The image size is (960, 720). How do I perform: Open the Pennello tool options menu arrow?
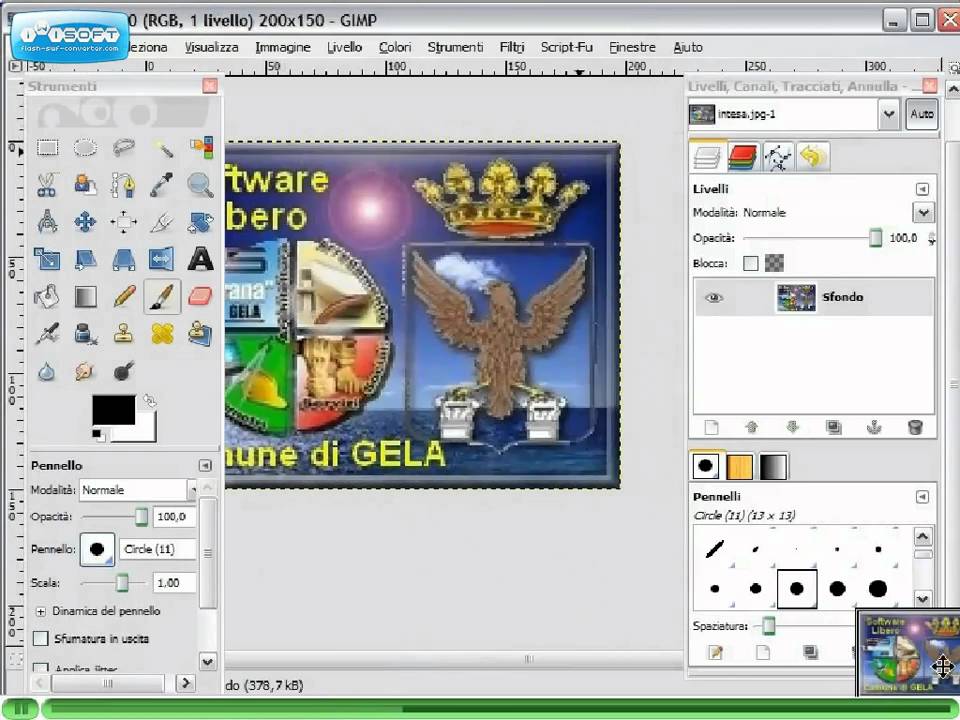205,466
